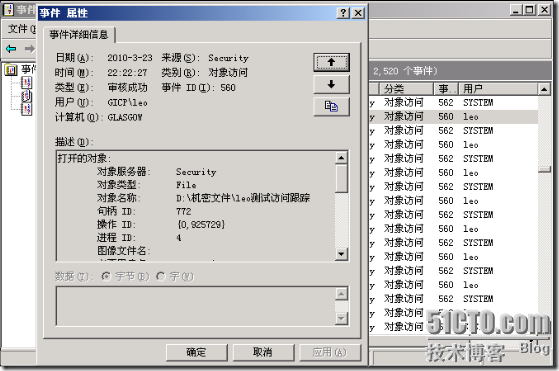Viewport: 559px width, 371px height.
Task: Dismiss dialog with 取消 button
Action: [x=263, y=352]
